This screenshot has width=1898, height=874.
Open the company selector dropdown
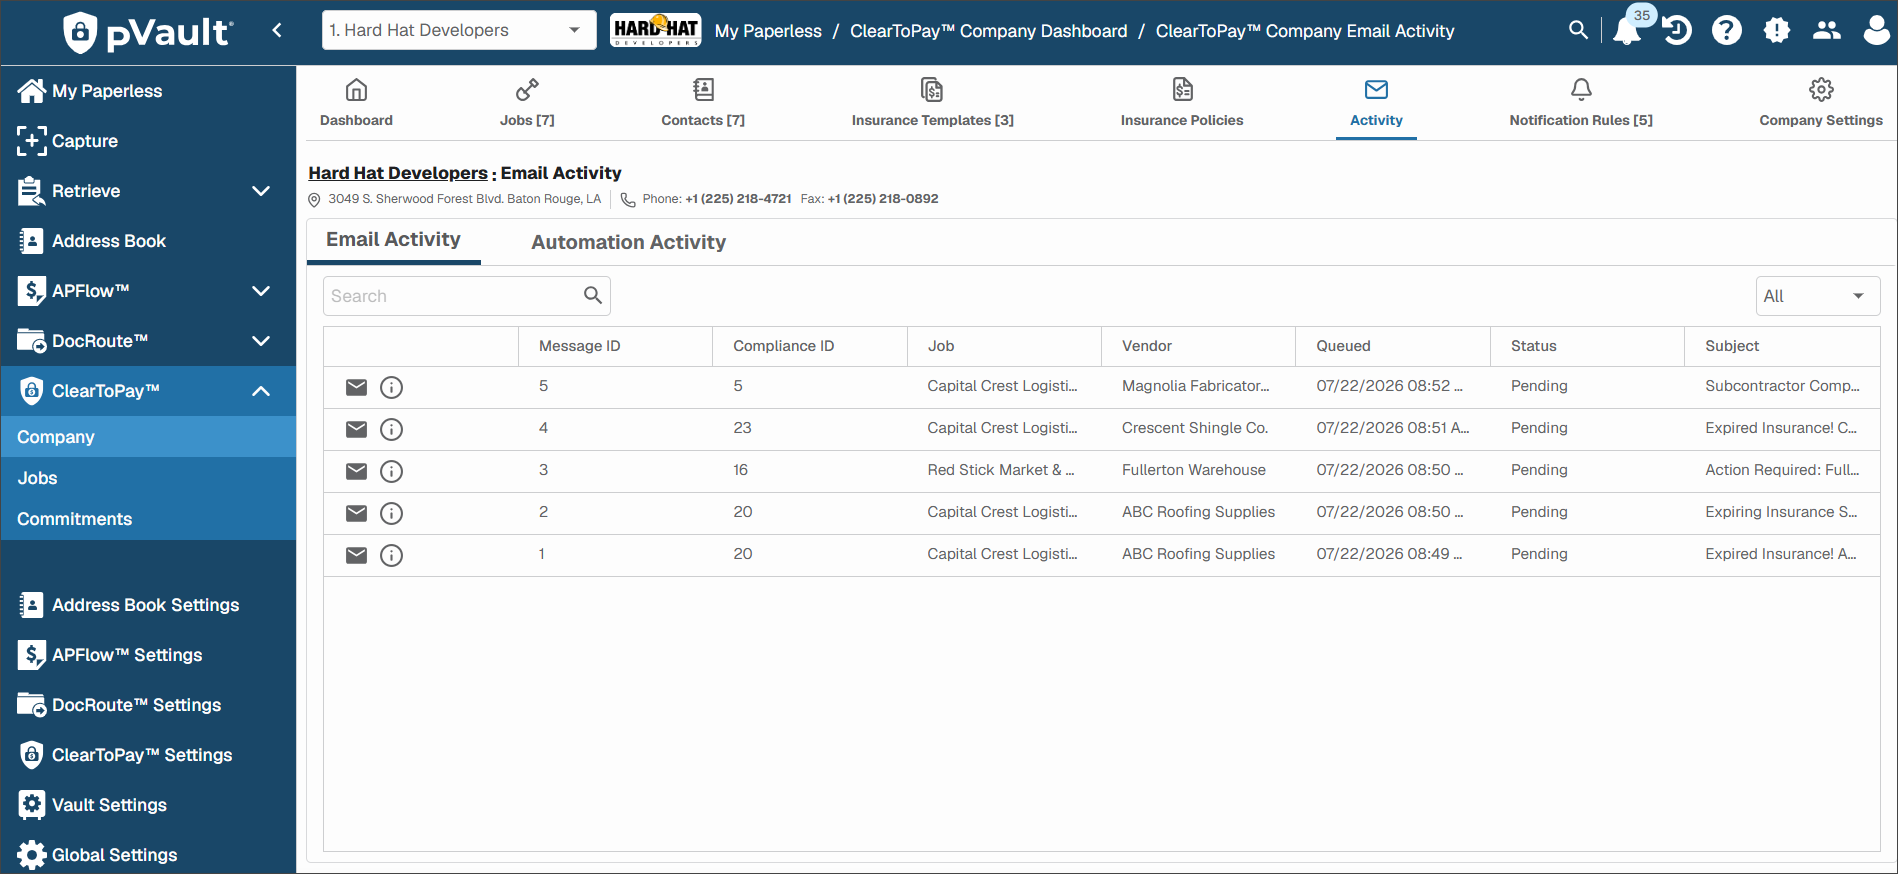[x=459, y=30]
